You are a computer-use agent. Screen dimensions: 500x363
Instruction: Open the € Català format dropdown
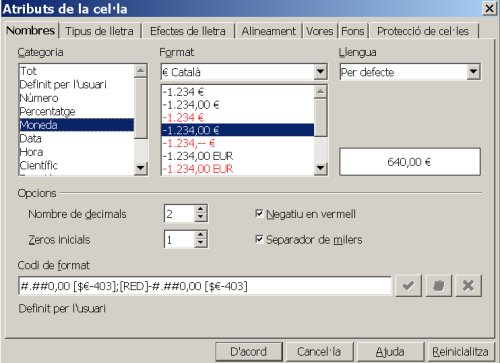[x=320, y=72]
